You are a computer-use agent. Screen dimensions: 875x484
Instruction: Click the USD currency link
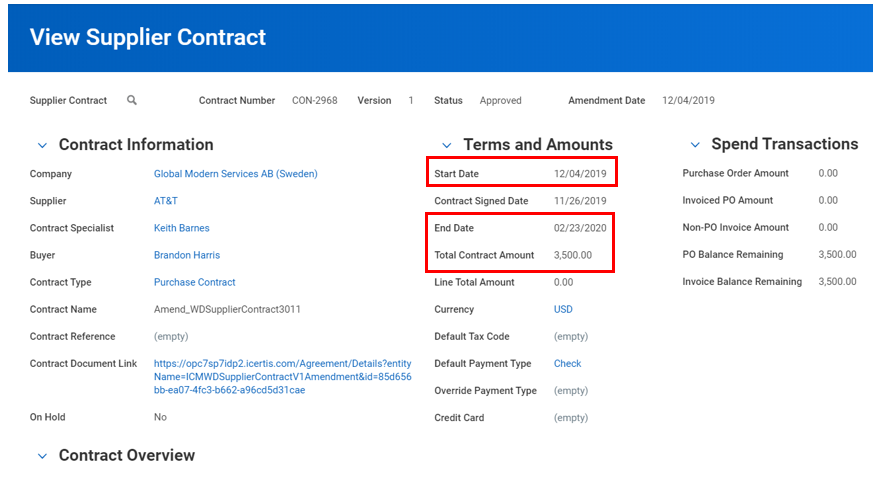tap(563, 310)
